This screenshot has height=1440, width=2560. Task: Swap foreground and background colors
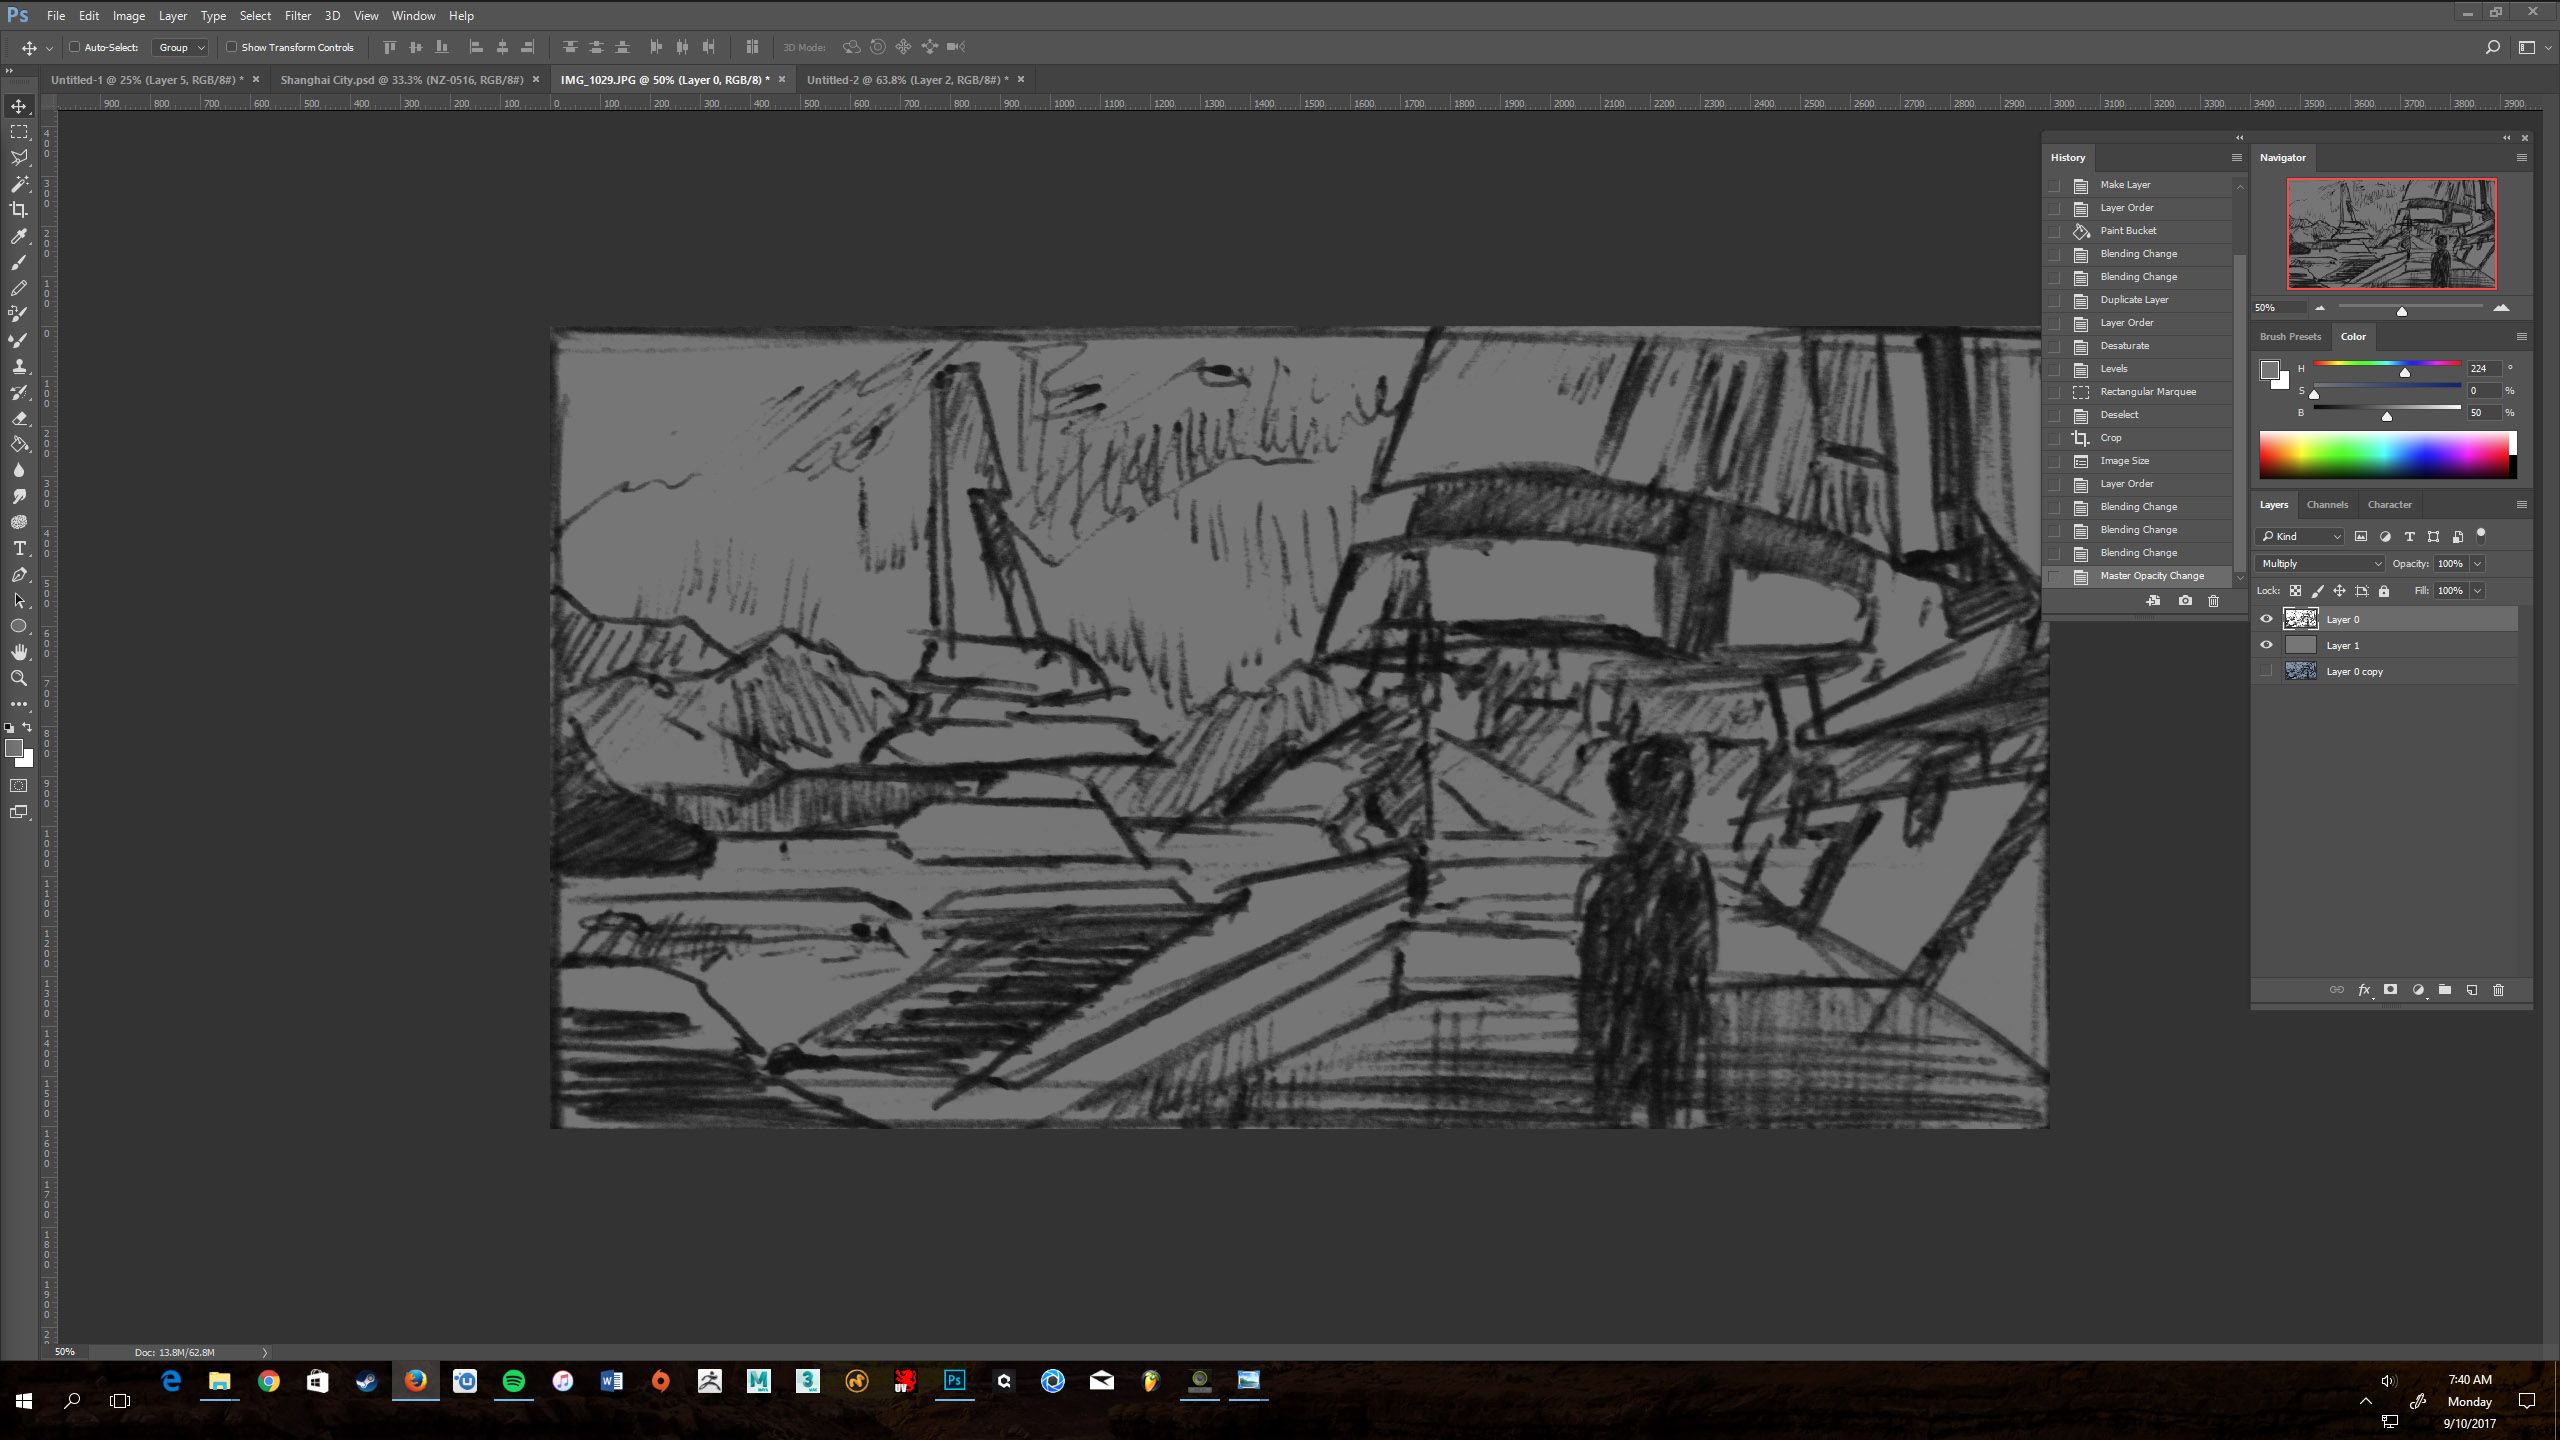[28, 727]
